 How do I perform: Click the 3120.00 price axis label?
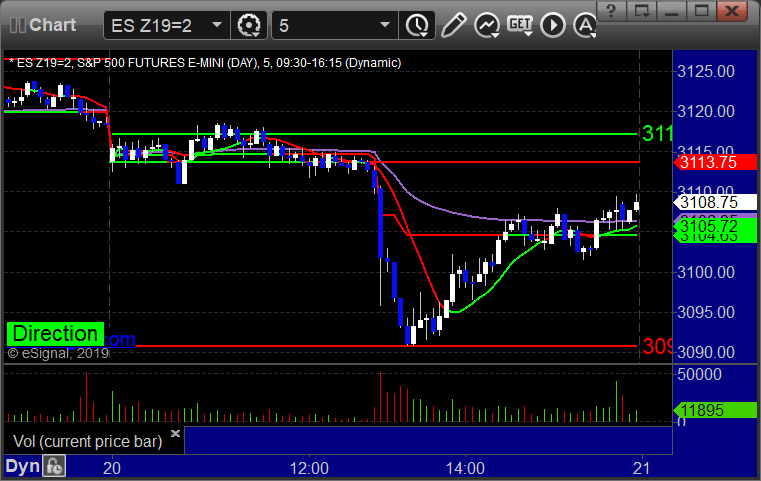(706, 111)
